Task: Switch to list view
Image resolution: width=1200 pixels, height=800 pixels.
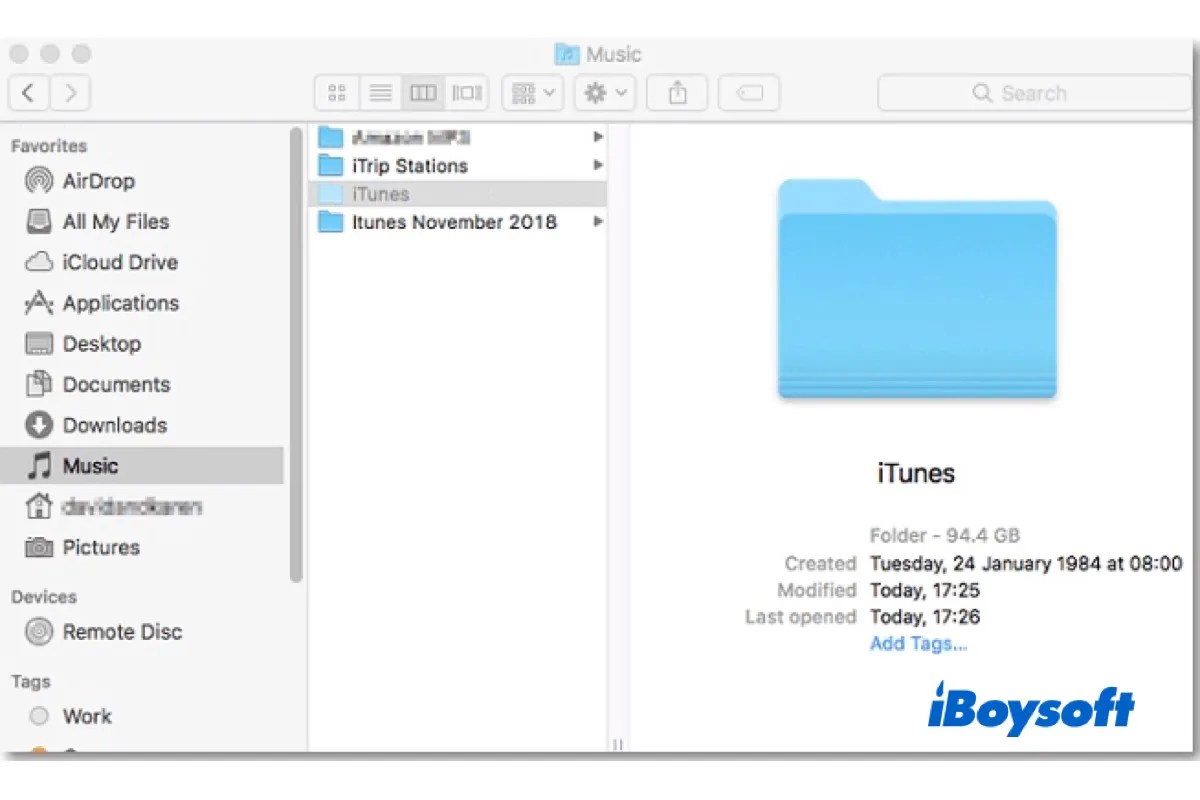Action: click(x=380, y=92)
